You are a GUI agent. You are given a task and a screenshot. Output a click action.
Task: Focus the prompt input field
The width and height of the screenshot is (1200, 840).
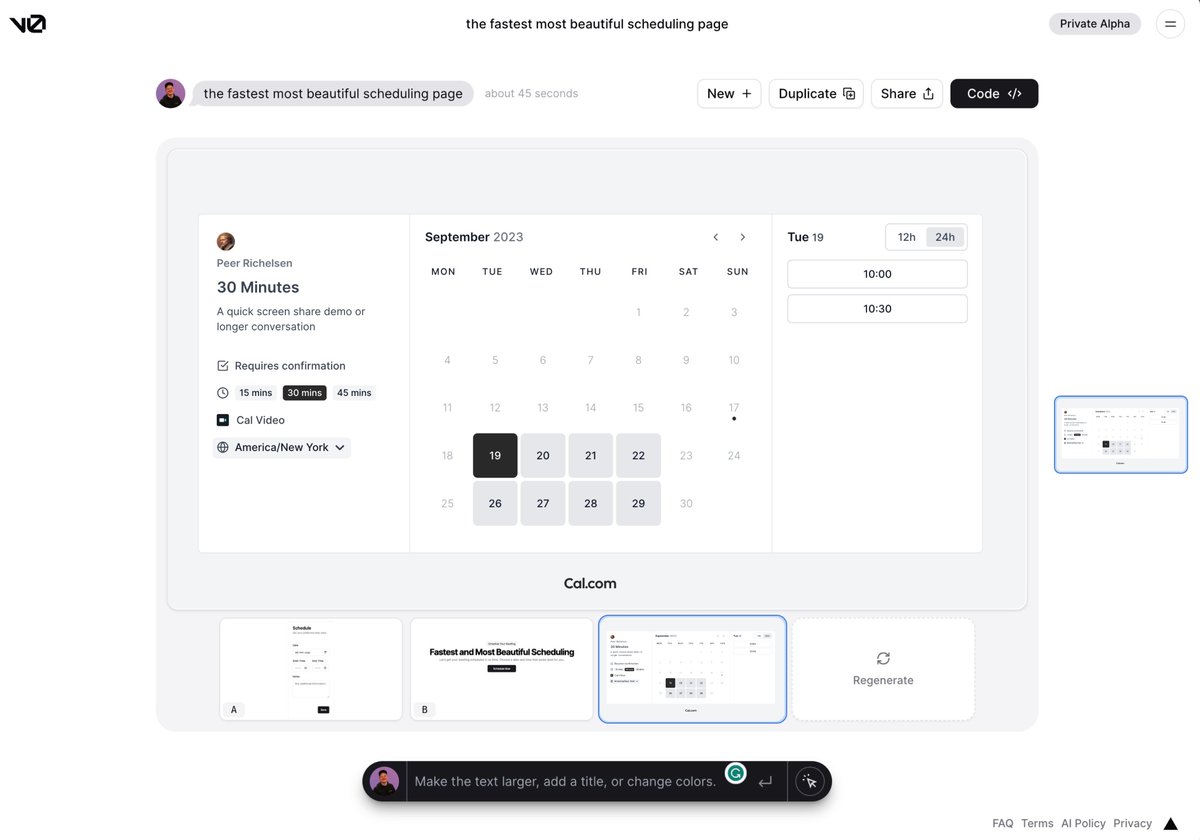[565, 781]
